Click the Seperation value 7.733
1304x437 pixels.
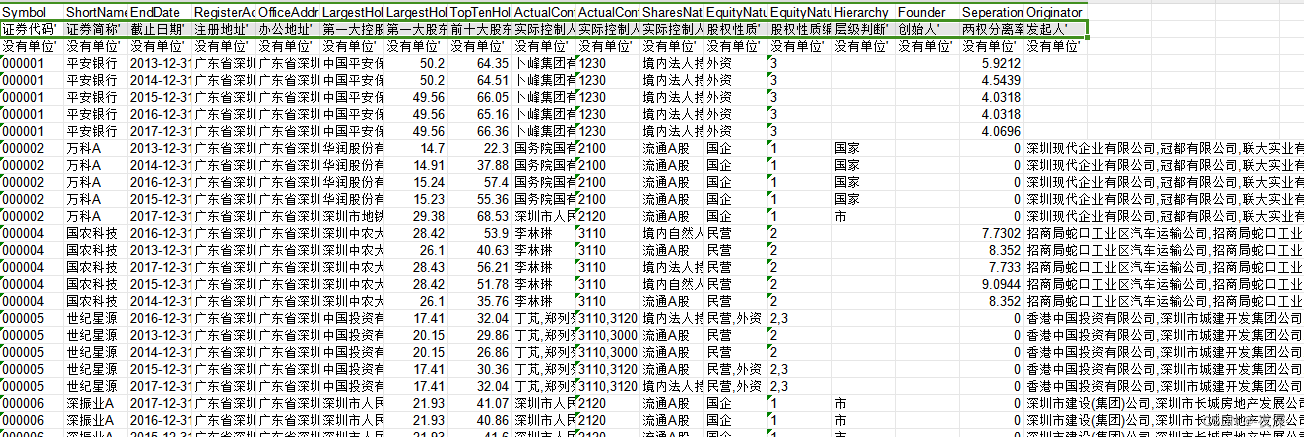point(992,266)
